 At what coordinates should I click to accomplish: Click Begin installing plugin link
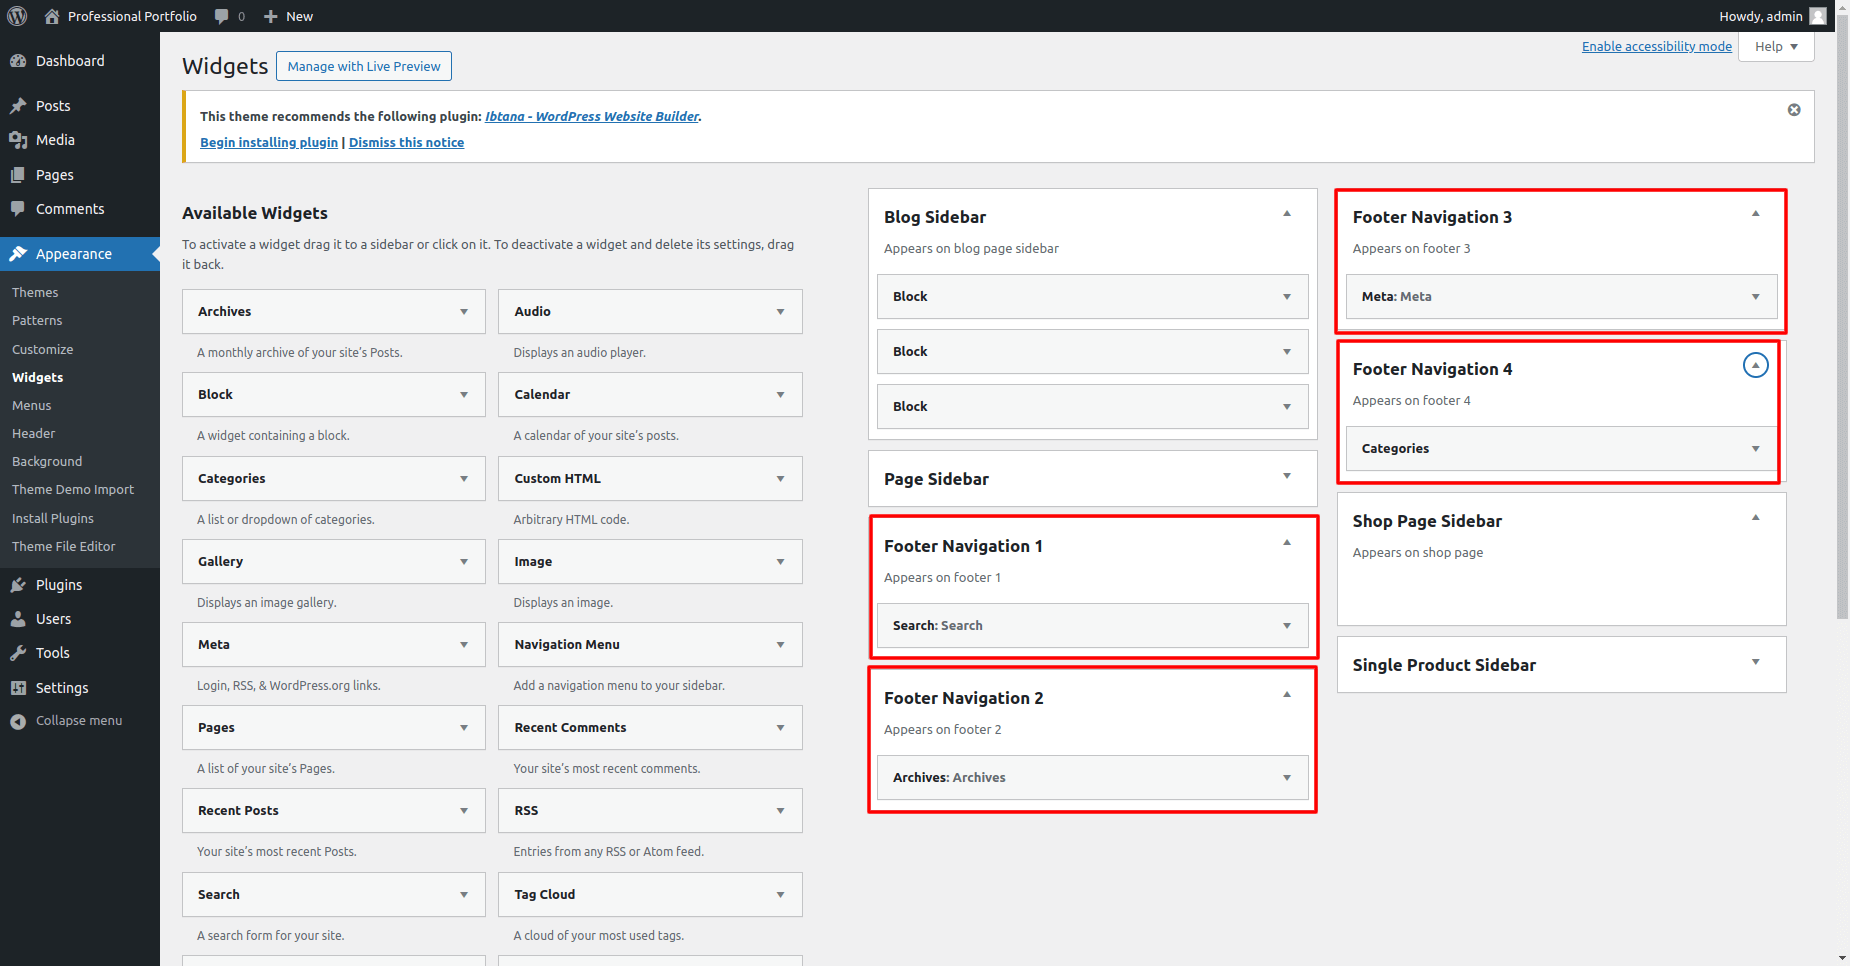[269, 143]
